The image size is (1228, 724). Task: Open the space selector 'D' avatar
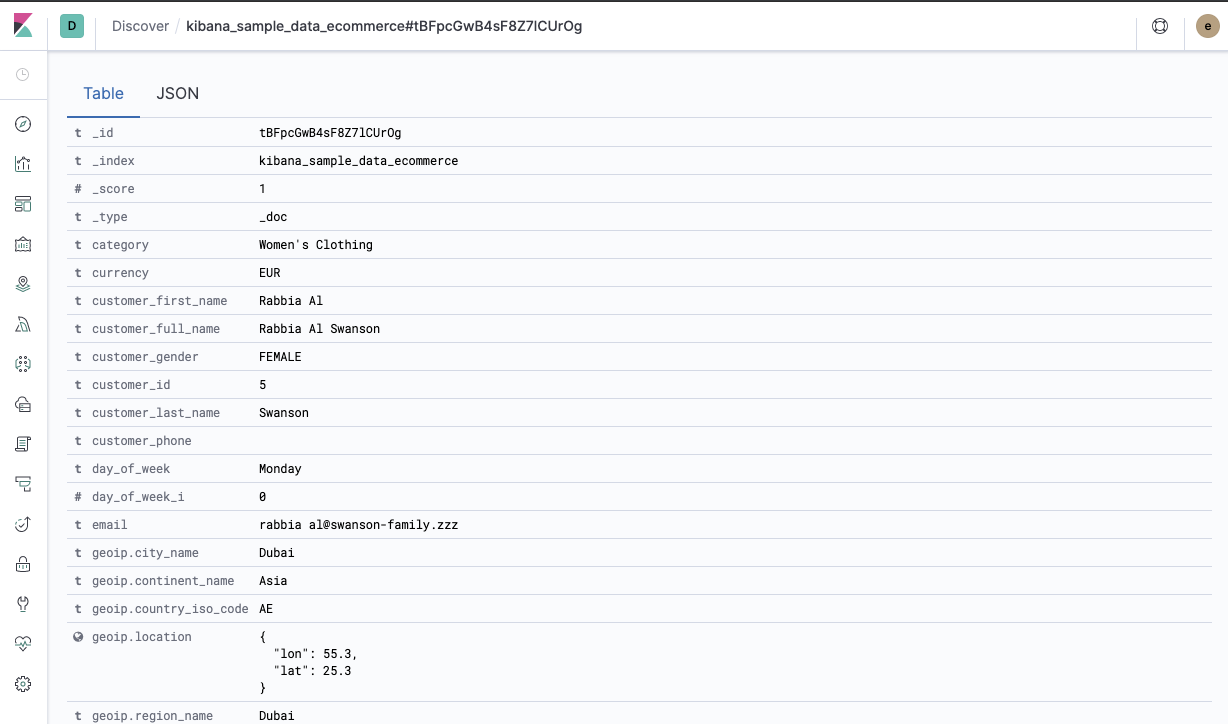[x=72, y=26]
